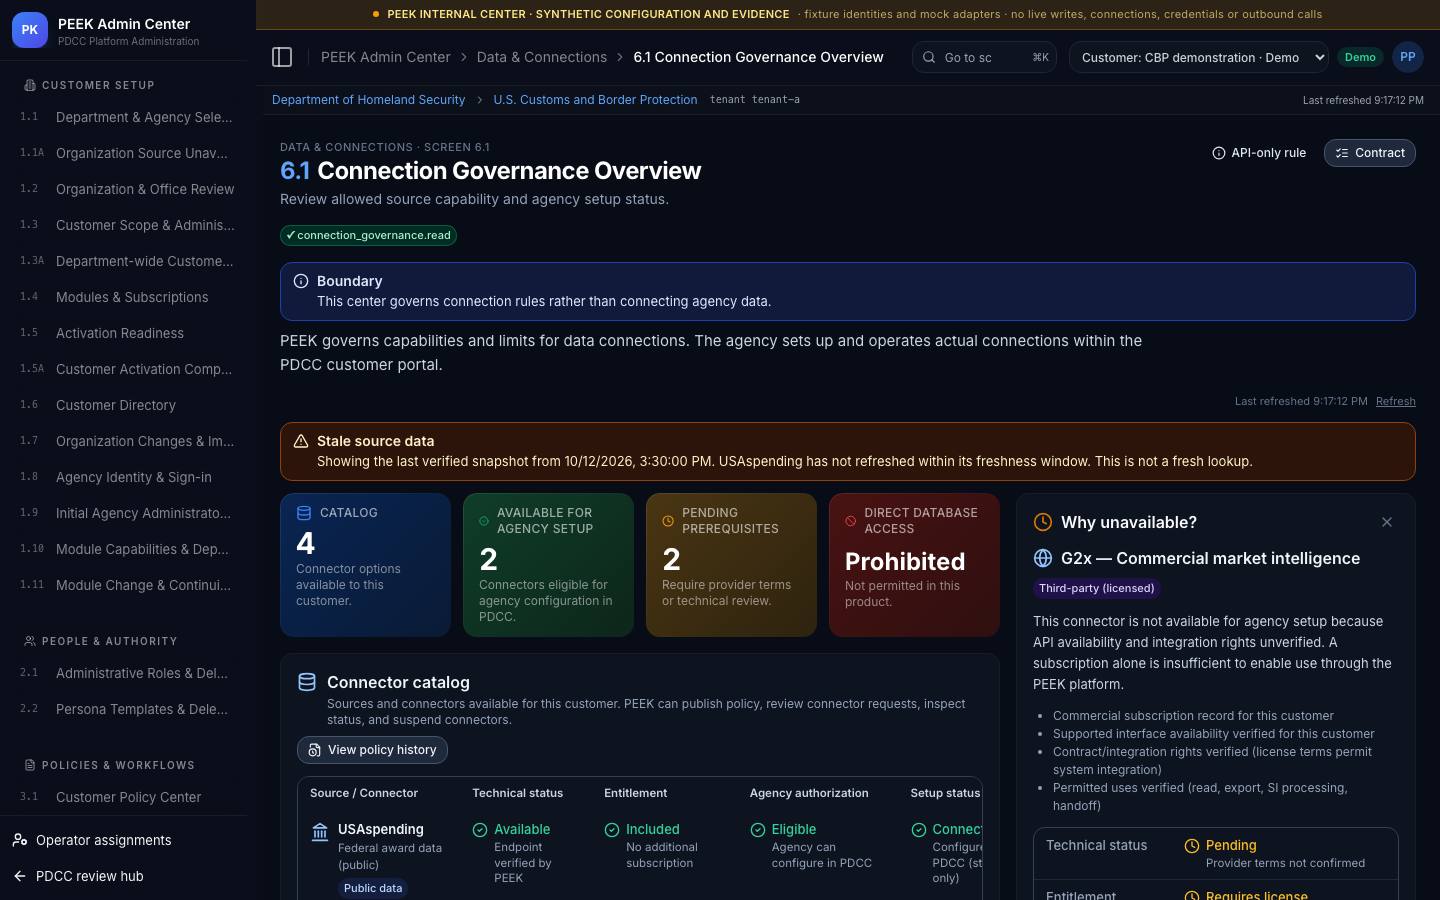
Task: Click the Customer Setup section icon
Action: (x=30, y=85)
